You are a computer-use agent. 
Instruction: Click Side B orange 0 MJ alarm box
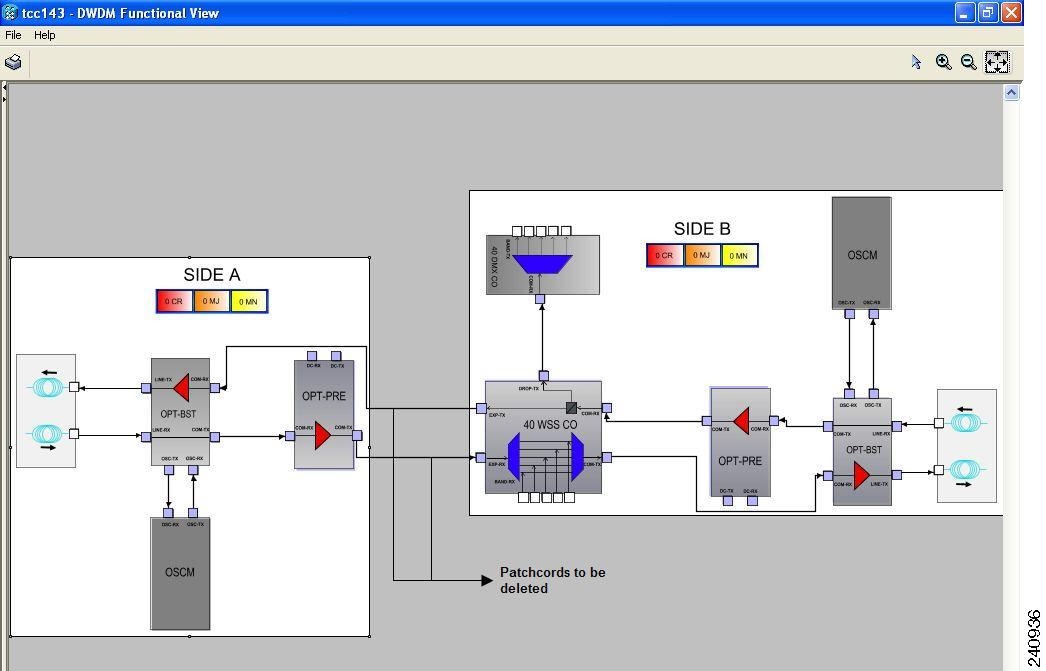(702, 255)
